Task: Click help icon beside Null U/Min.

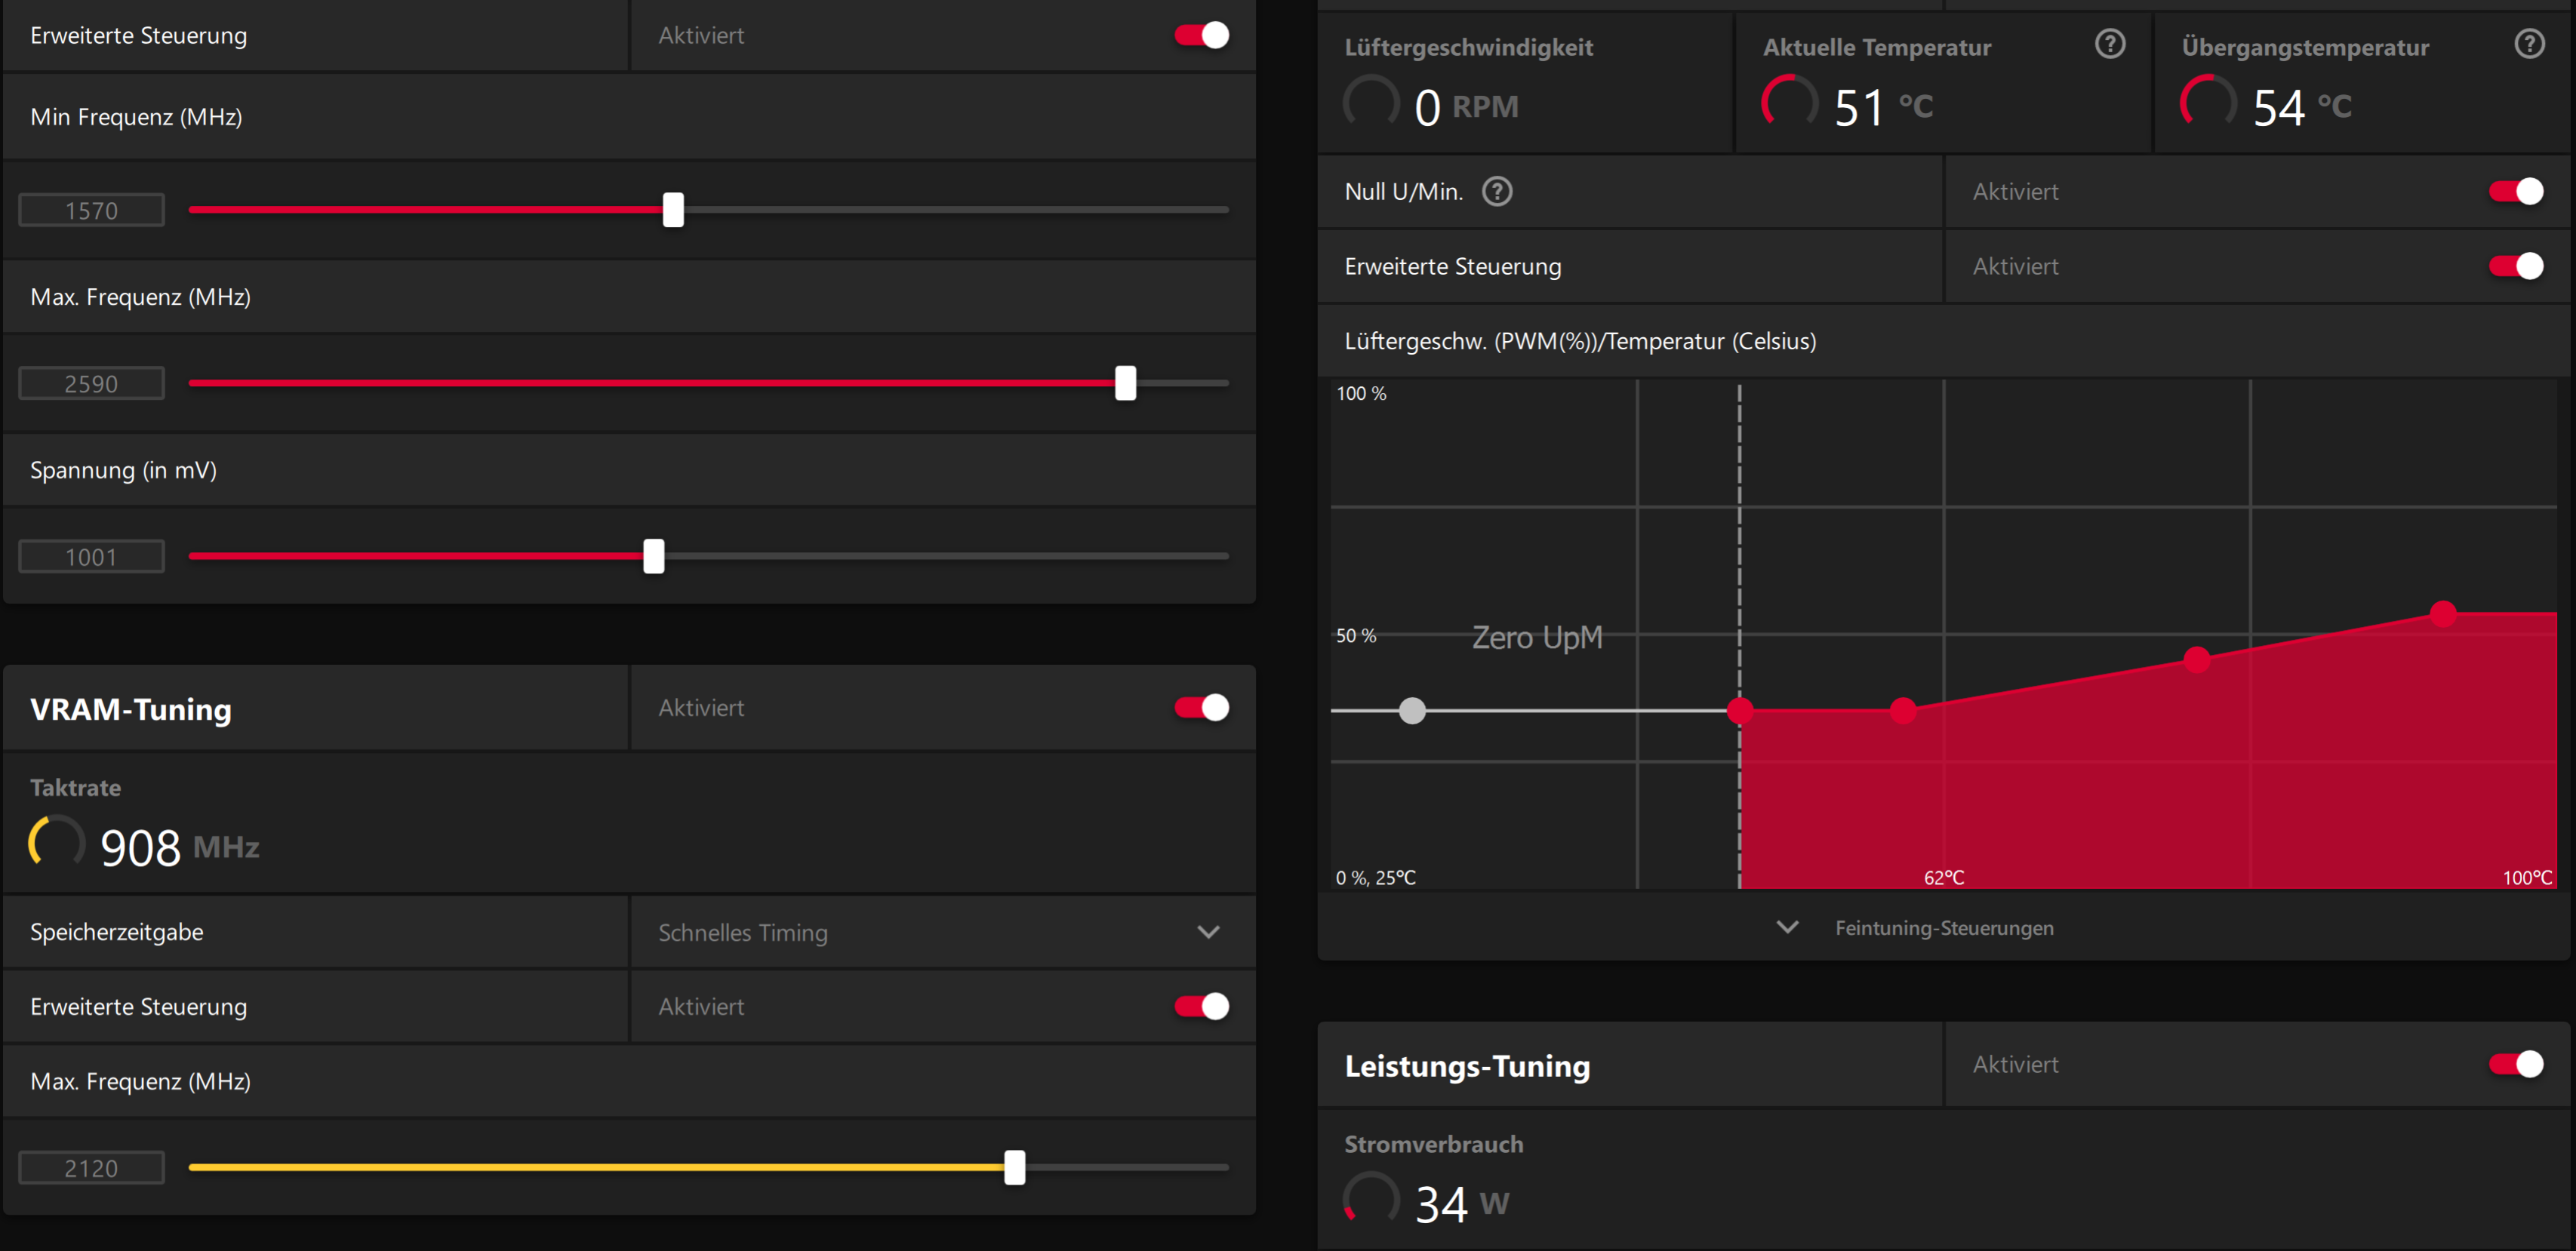Action: (1497, 191)
